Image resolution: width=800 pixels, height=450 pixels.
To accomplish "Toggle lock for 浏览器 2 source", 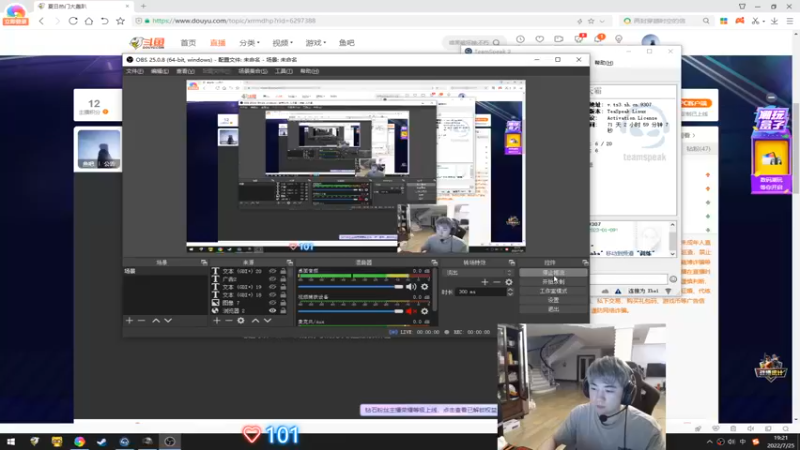I will tap(283, 310).
